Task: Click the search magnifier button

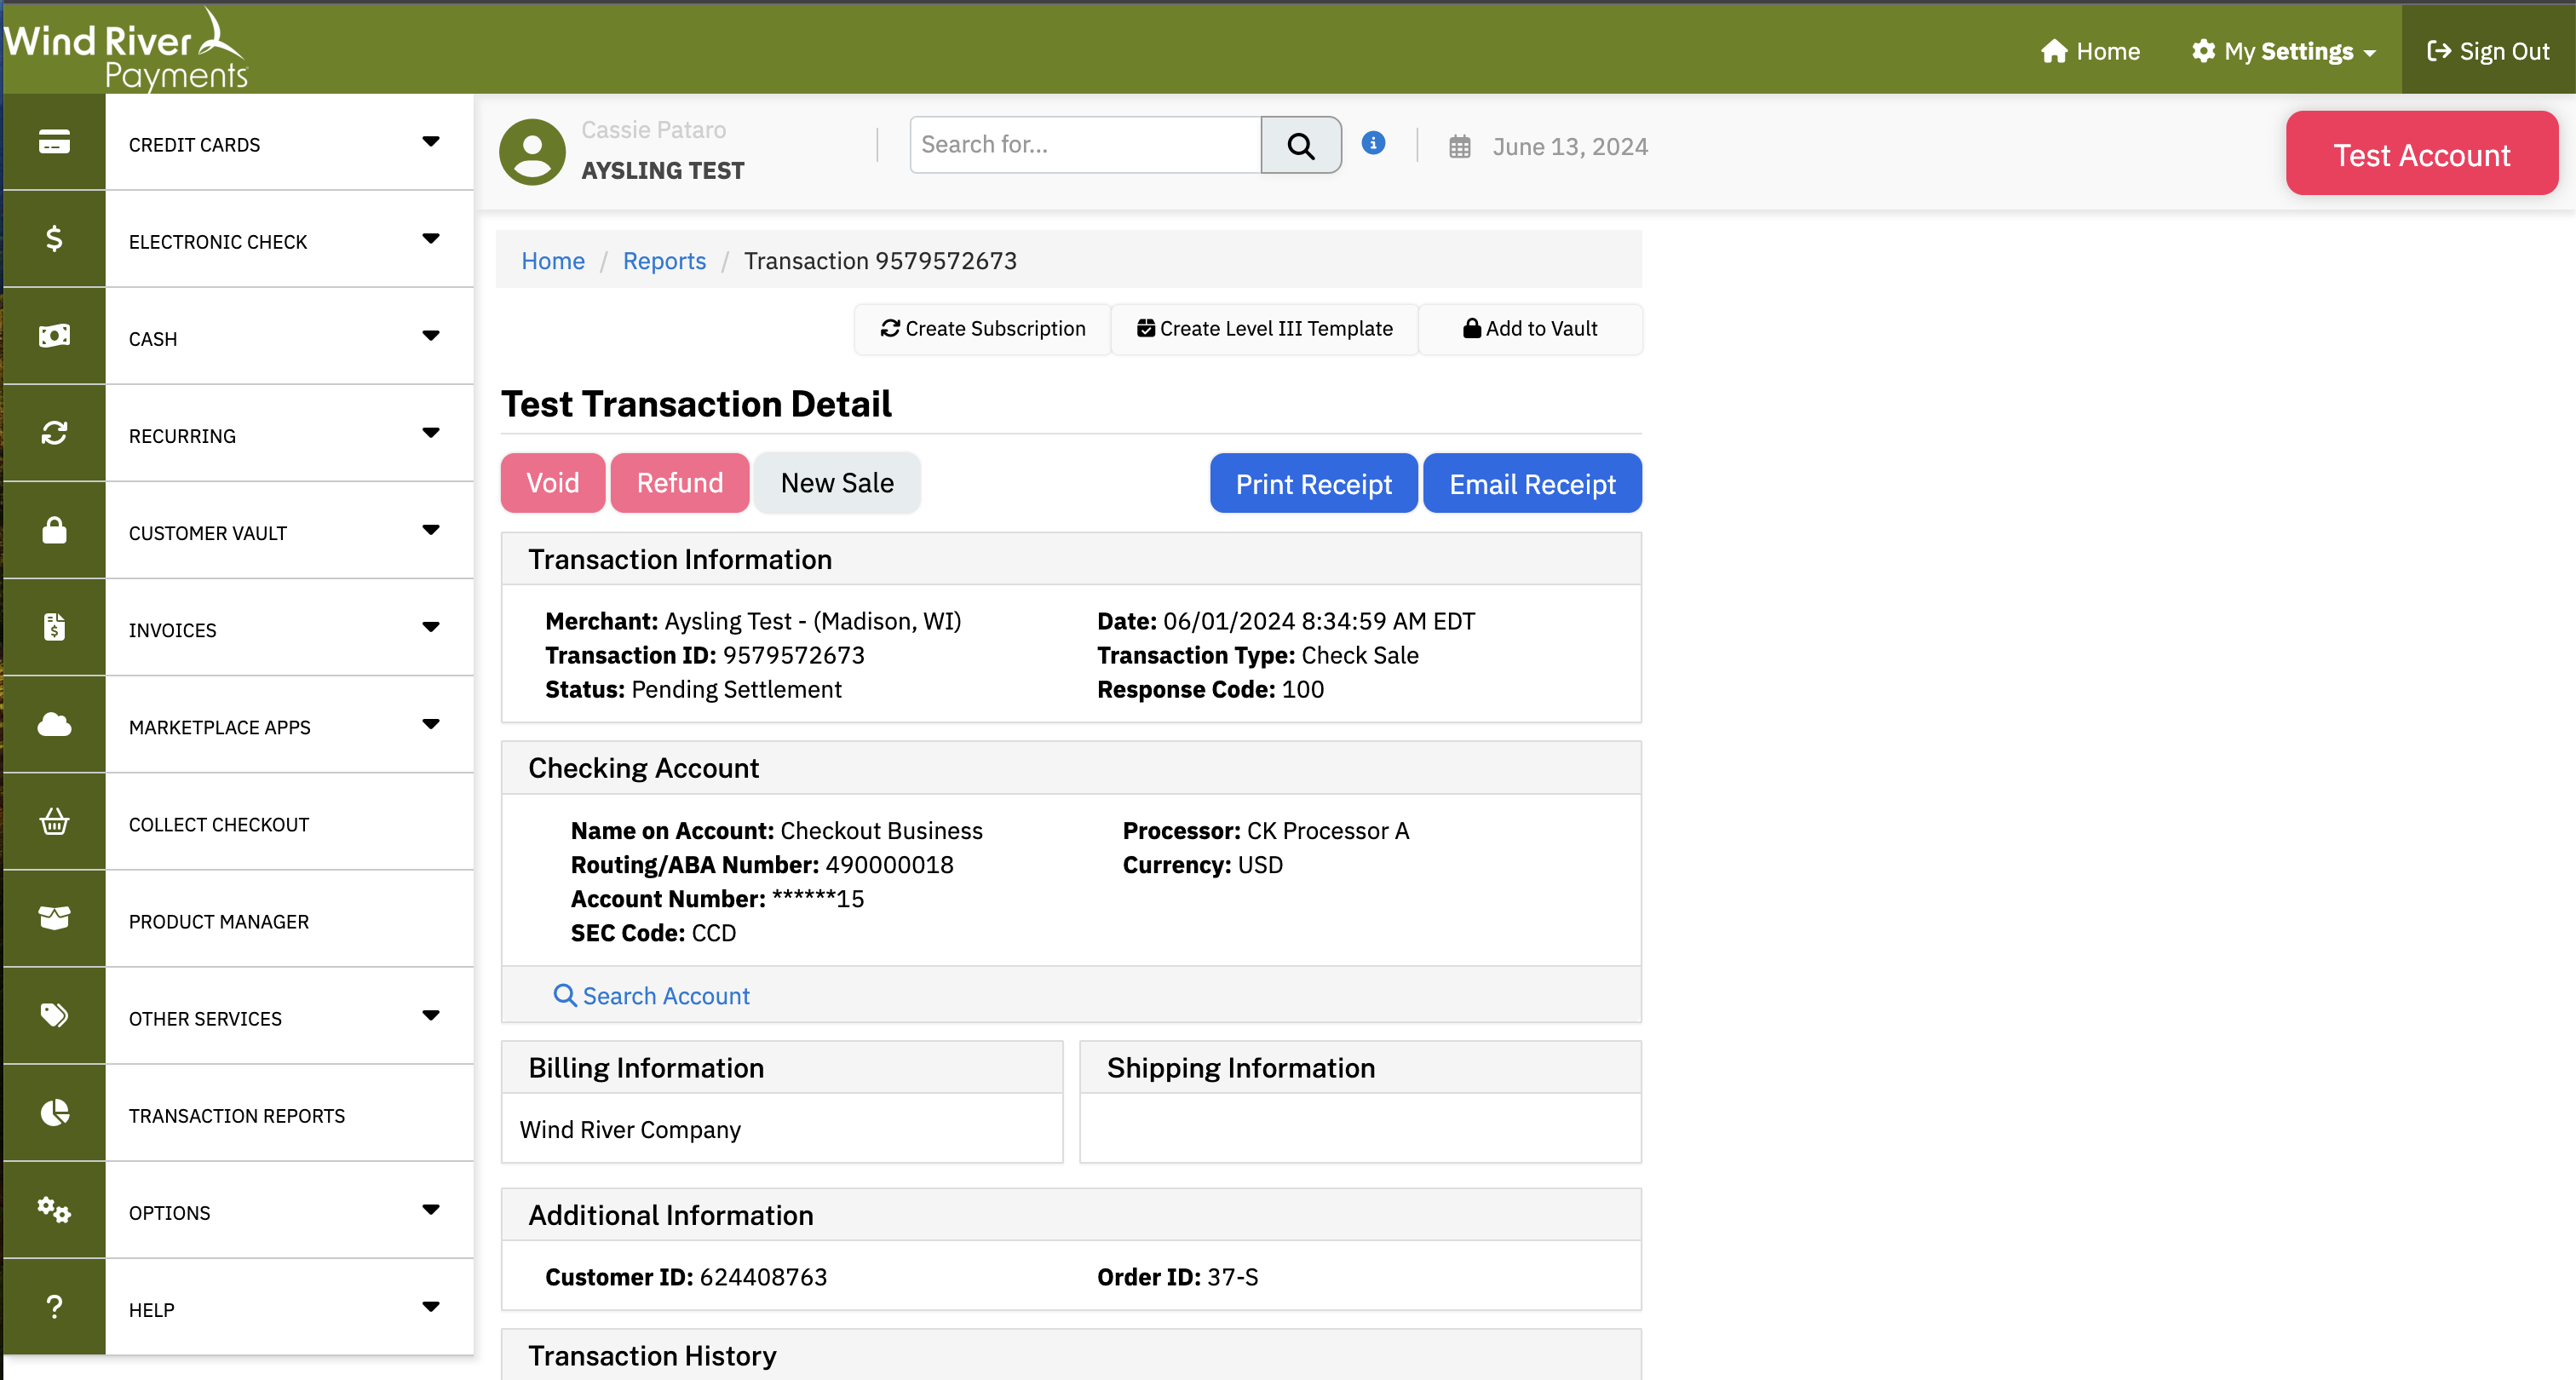Action: [x=1301, y=145]
